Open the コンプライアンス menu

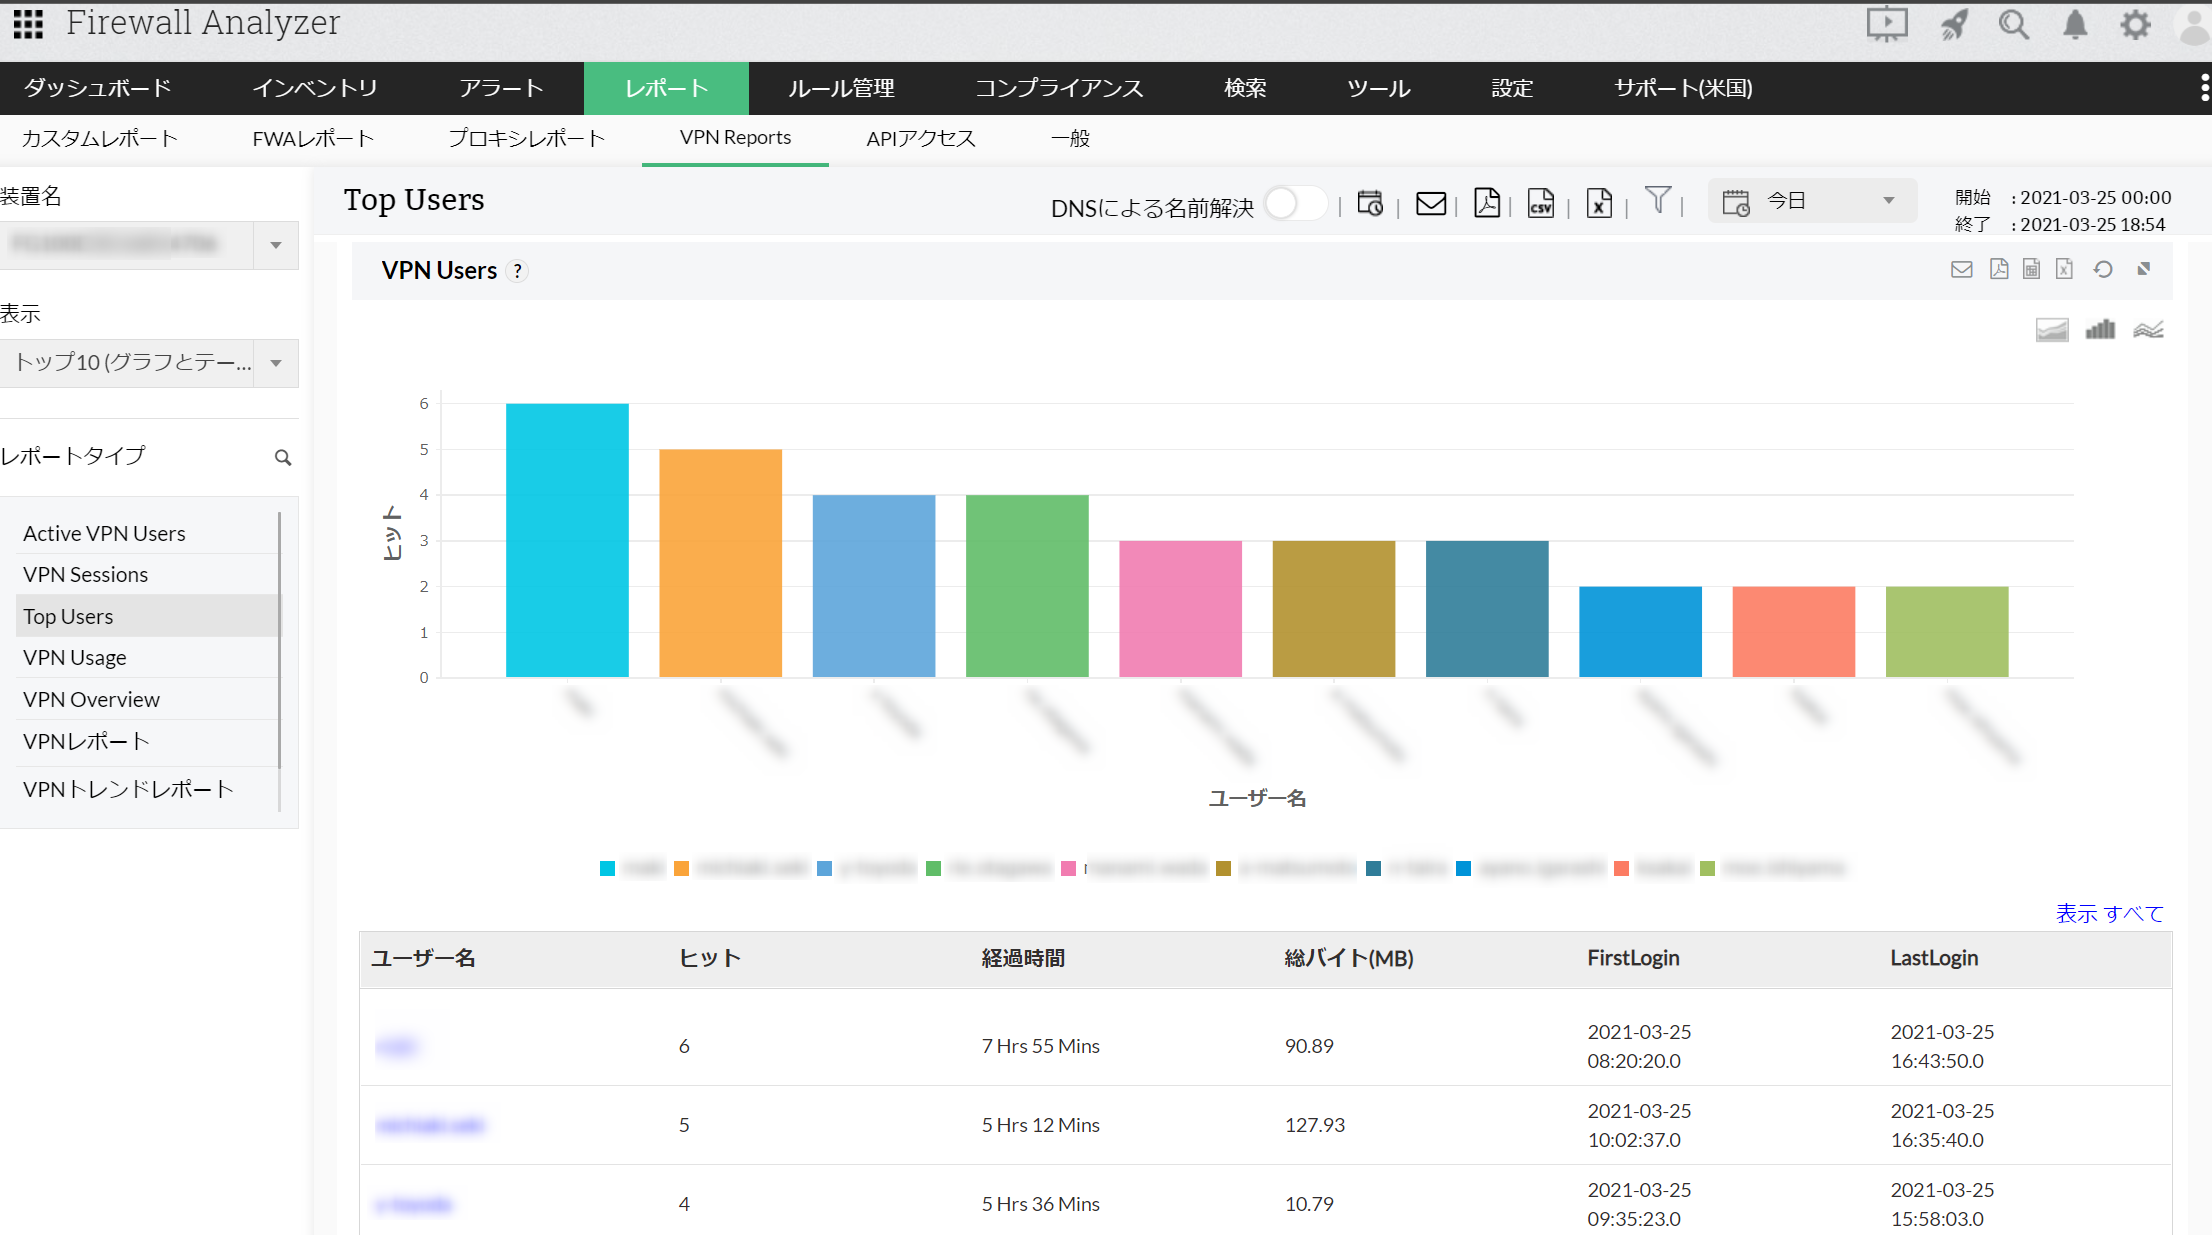[x=1059, y=88]
